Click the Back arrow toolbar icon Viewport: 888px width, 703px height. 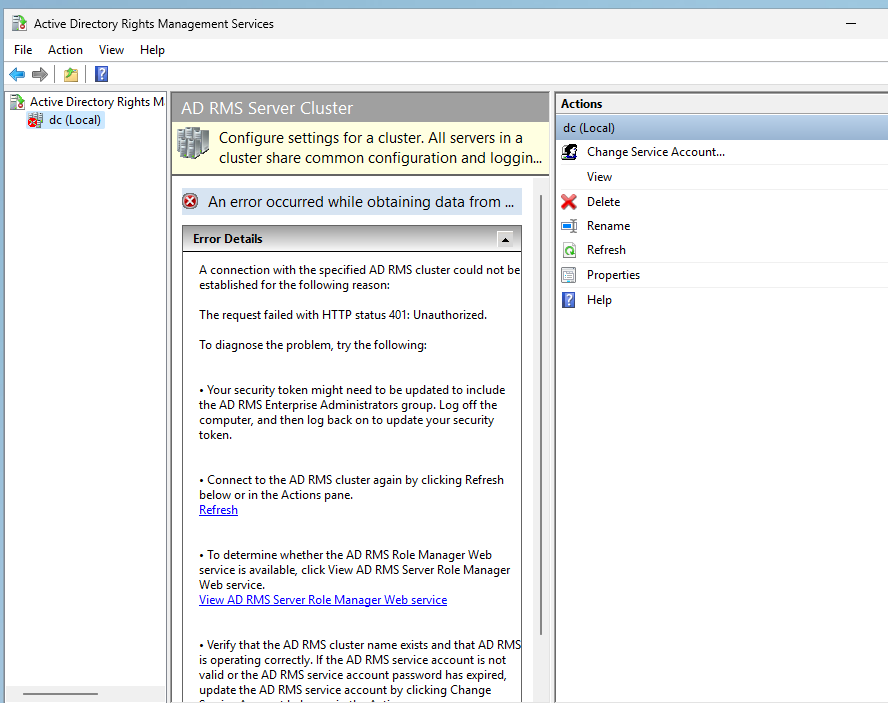[17, 74]
